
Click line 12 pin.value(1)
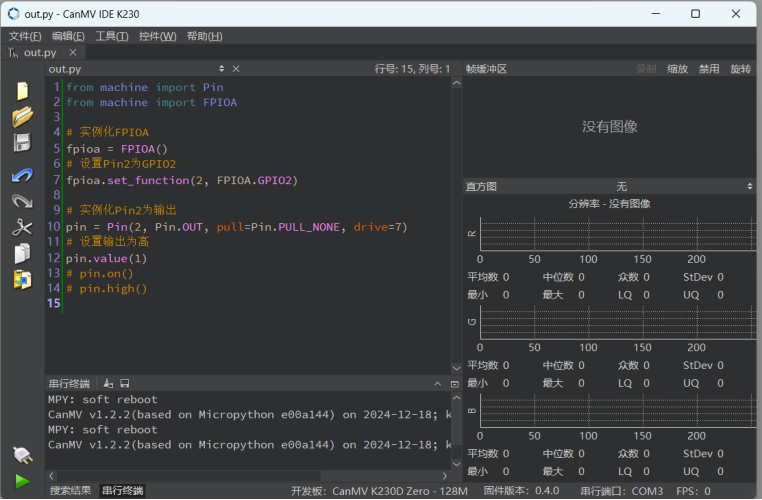106,258
